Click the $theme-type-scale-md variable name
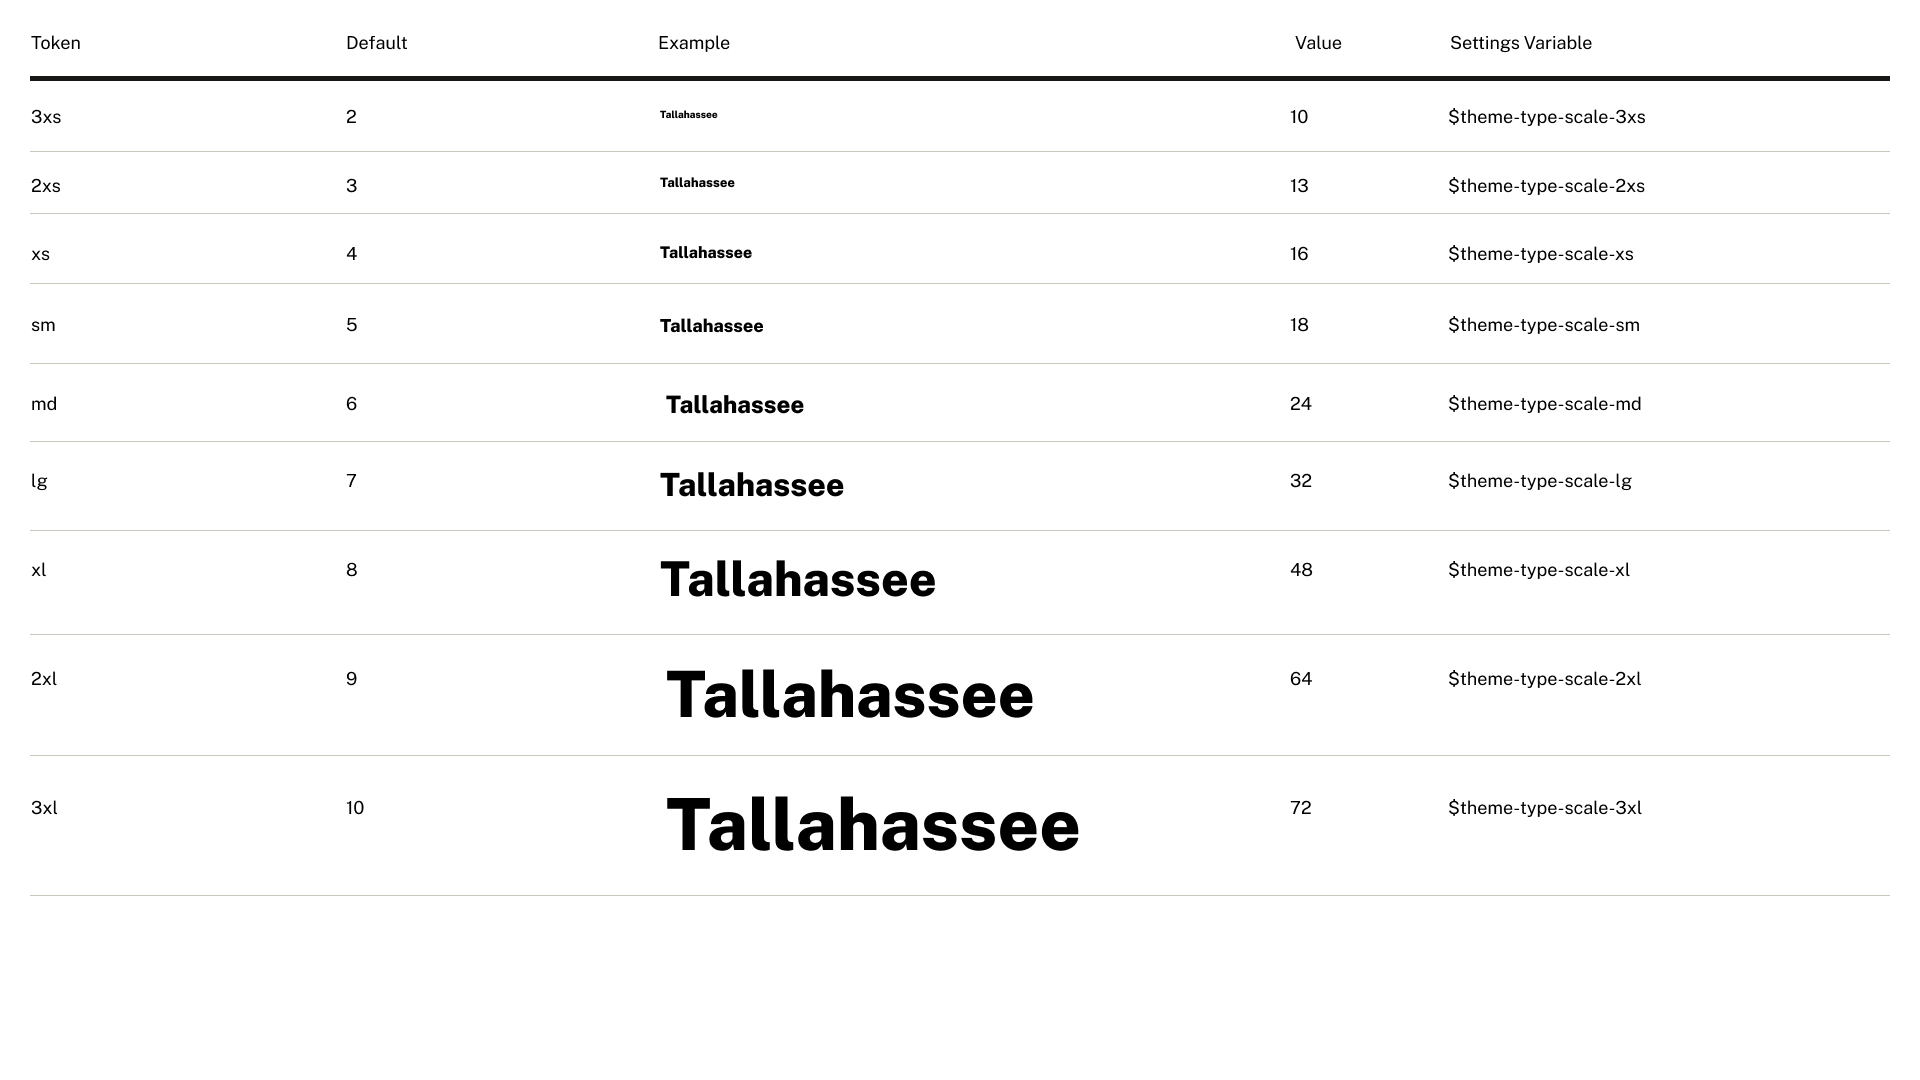Image resolution: width=1920 pixels, height=1080 pixels. (x=1544, y=404)
